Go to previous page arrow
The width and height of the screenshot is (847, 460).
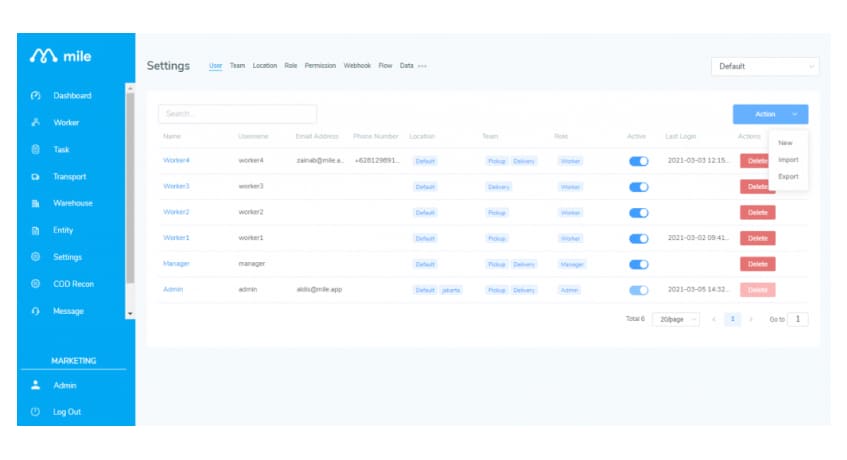tap(714, 319)
